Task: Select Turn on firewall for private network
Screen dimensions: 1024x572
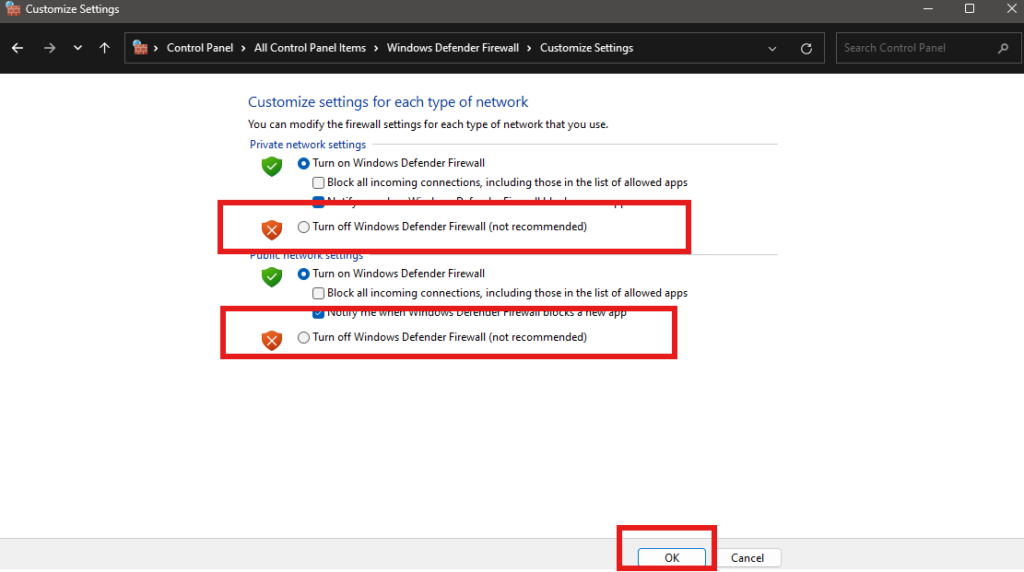Action: (304, 163)
